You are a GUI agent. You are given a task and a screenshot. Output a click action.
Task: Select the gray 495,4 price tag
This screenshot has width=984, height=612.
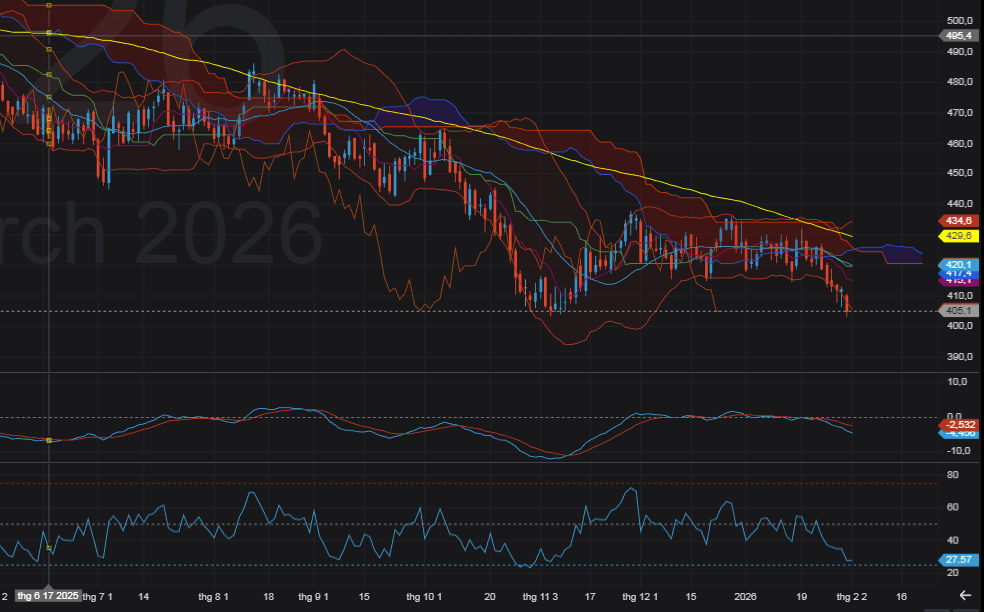[959, 36]
